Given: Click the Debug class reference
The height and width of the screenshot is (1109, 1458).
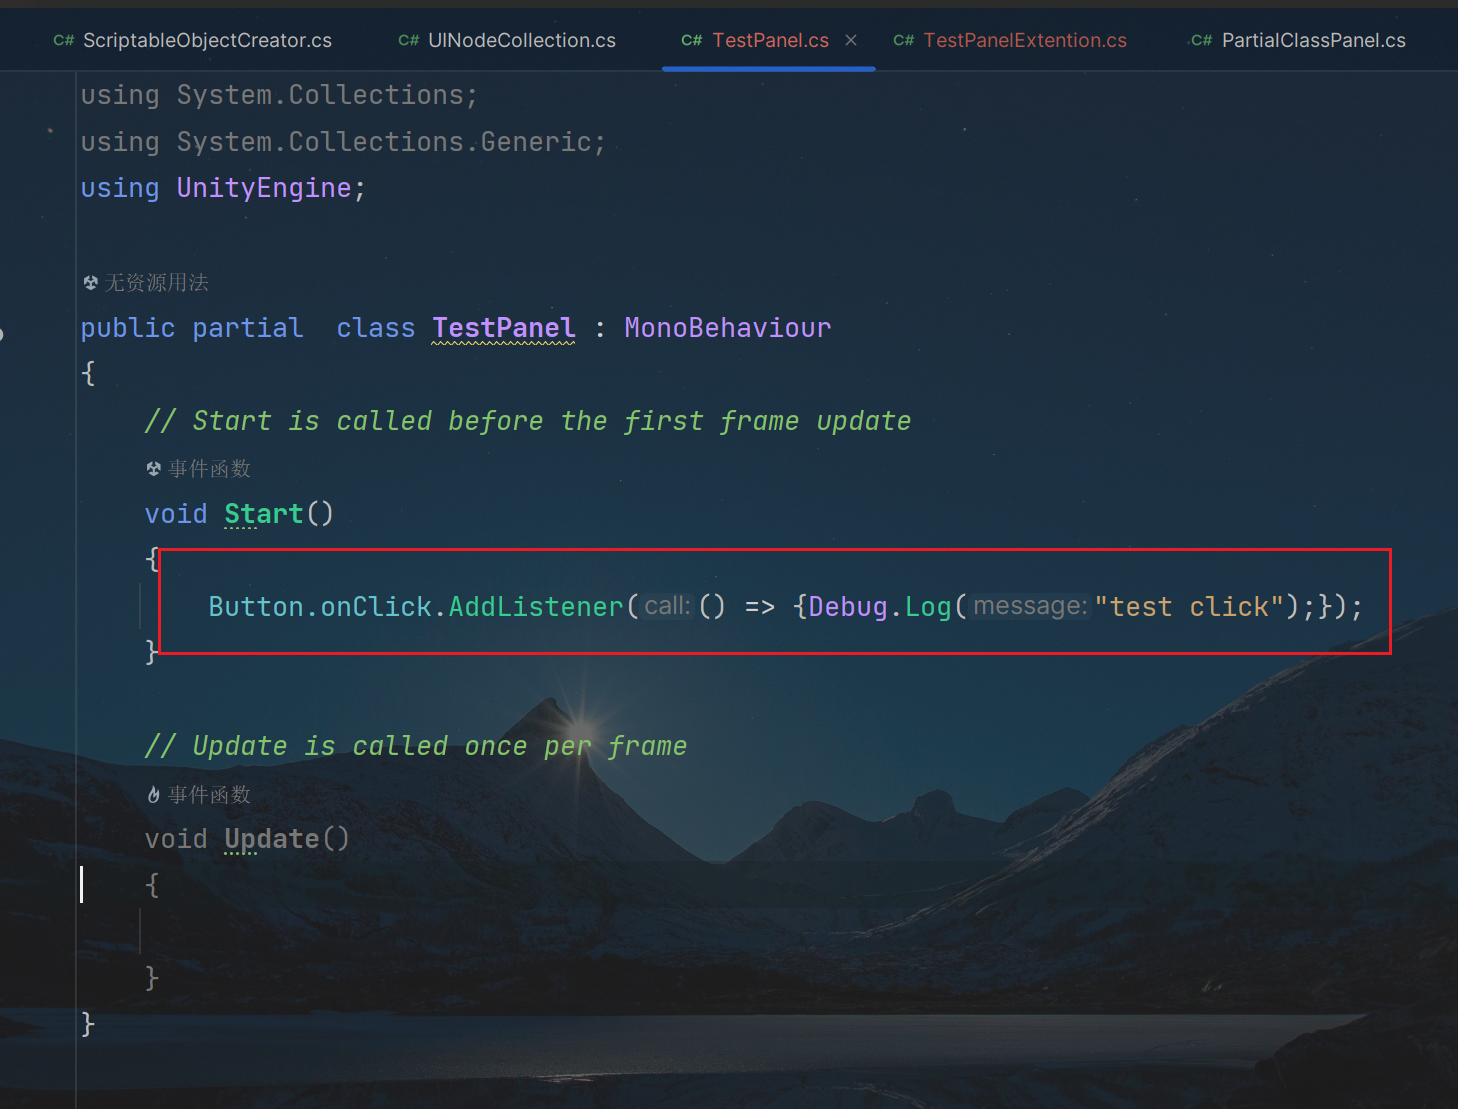Looking at the screenshot, I should click(x=848, y=607).
